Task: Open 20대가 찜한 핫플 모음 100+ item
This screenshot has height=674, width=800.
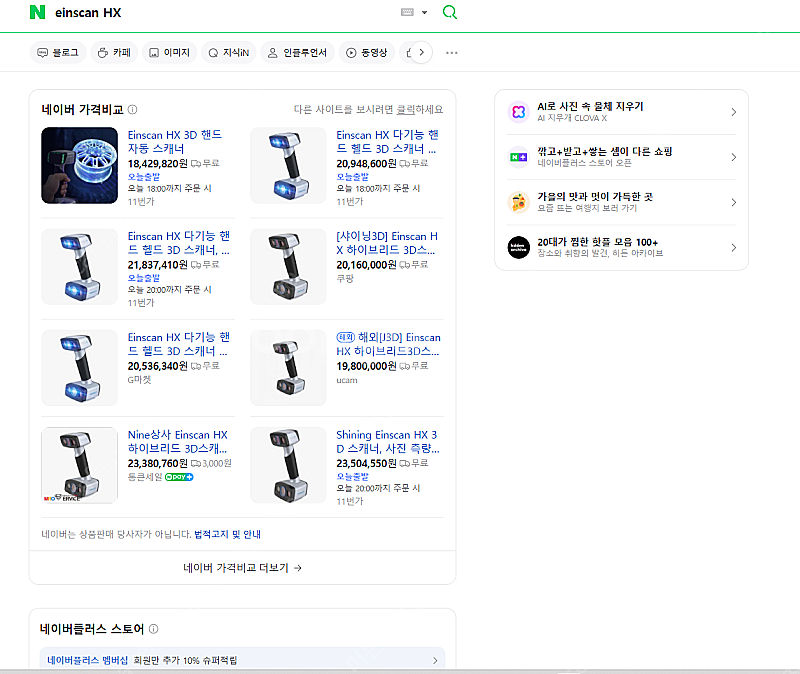Action: 597,242
